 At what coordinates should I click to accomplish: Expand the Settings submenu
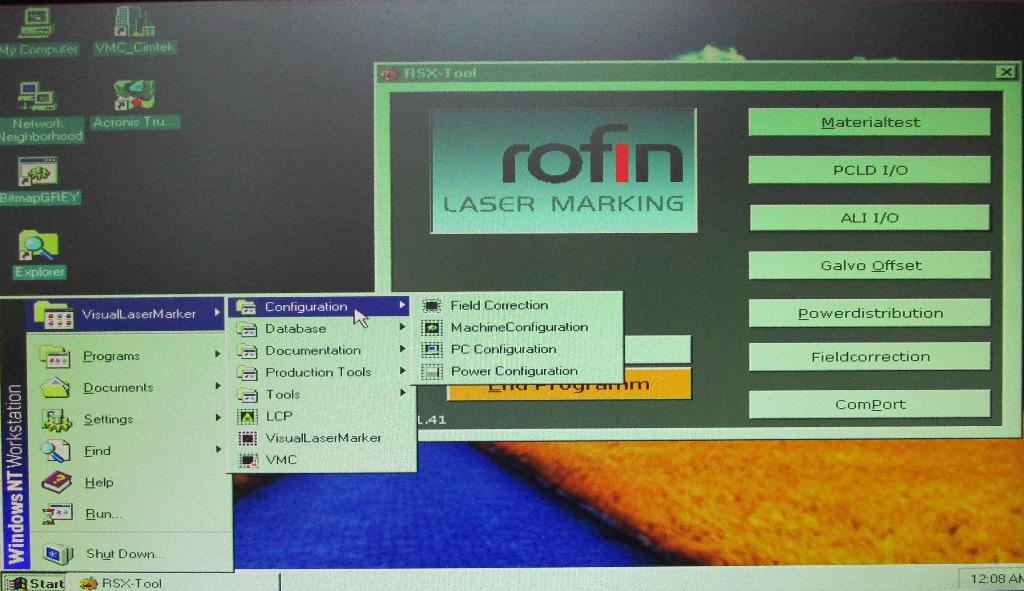pyautogui.click(x=110, y=419)
